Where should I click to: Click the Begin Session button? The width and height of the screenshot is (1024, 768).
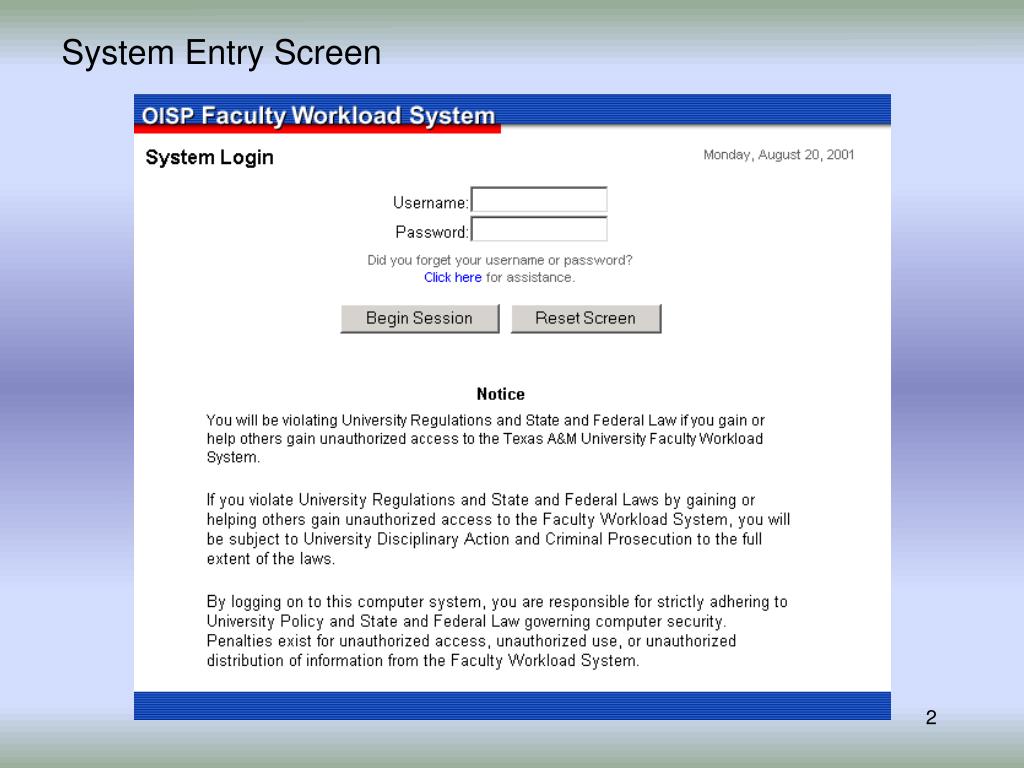pyautogui.click(x=420, y=319)
